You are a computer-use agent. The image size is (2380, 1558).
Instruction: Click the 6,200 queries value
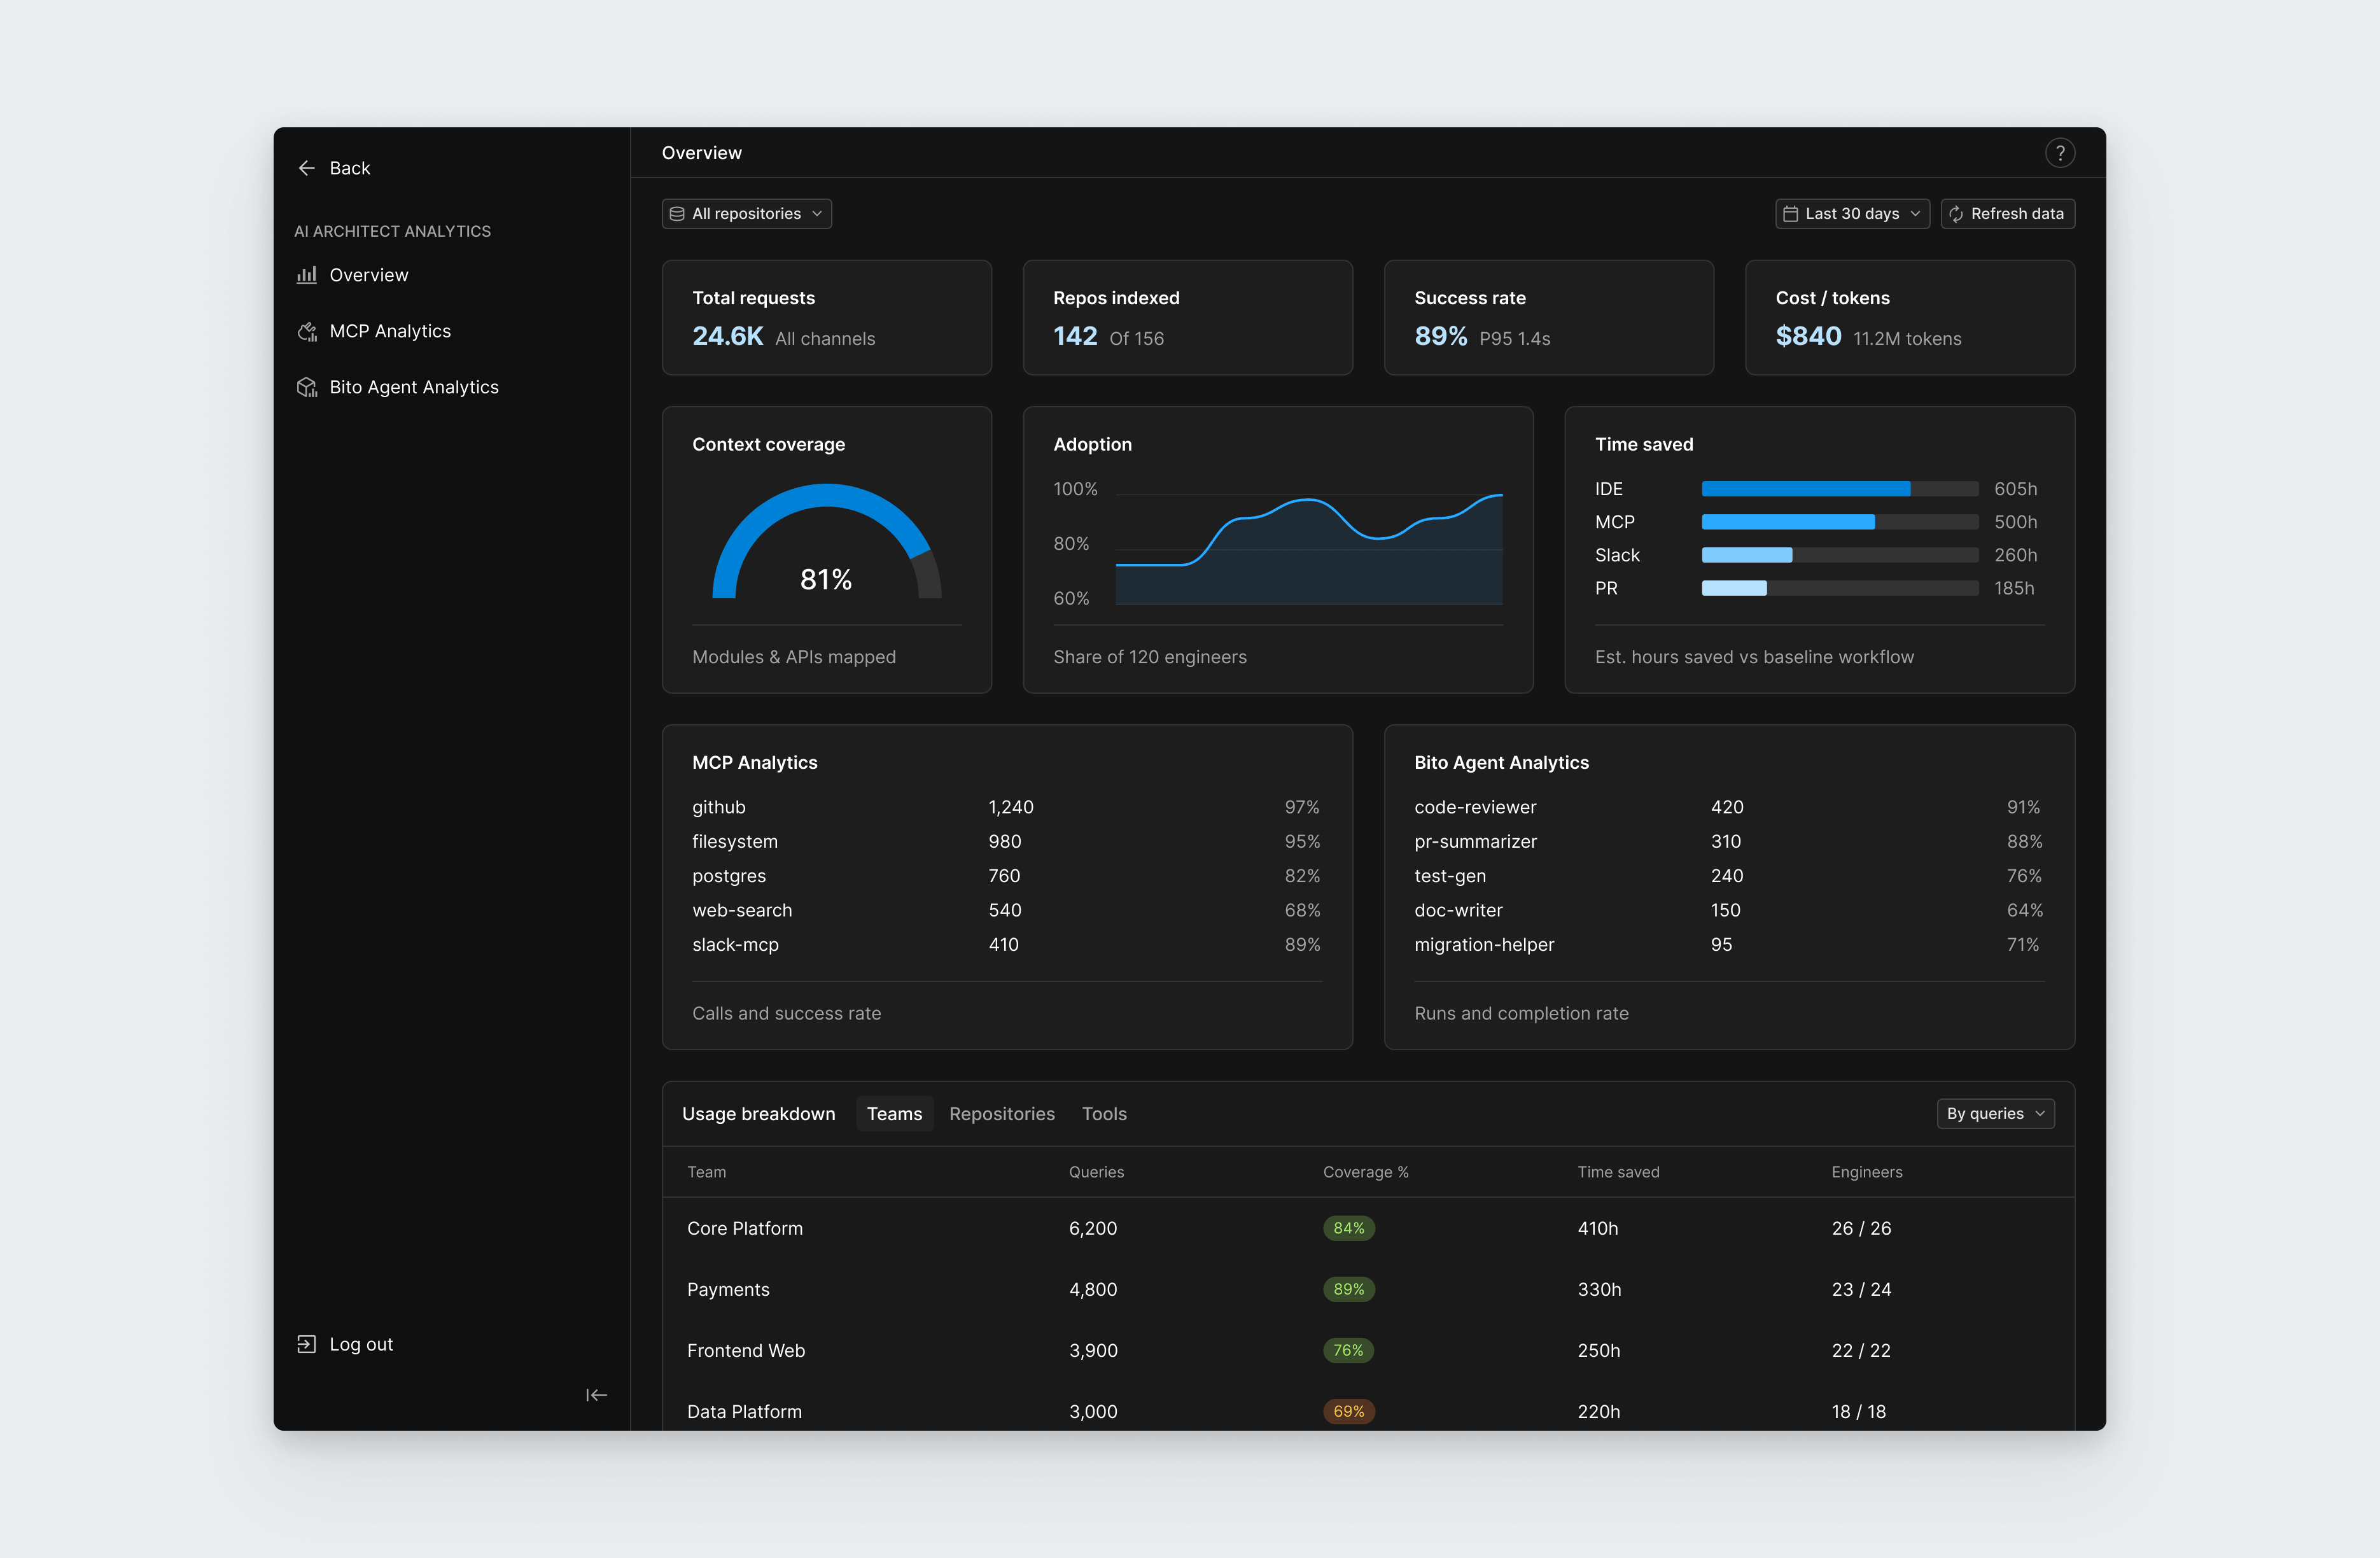(1092, 1228)
